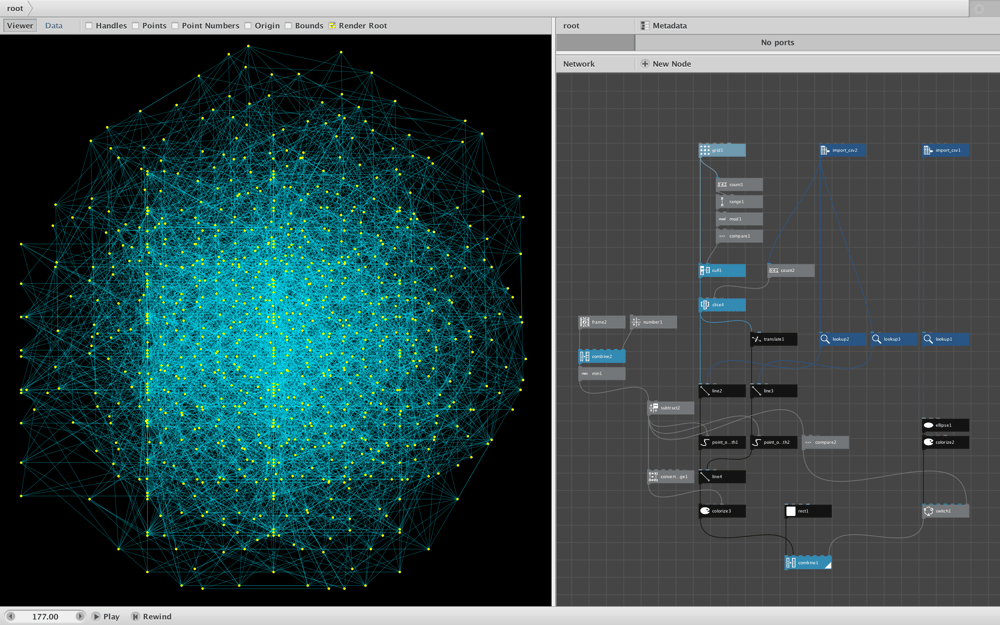The width and height of the screenshot is (1000, 625).
Task: Select the rect1 node
Action: [808, 511]
